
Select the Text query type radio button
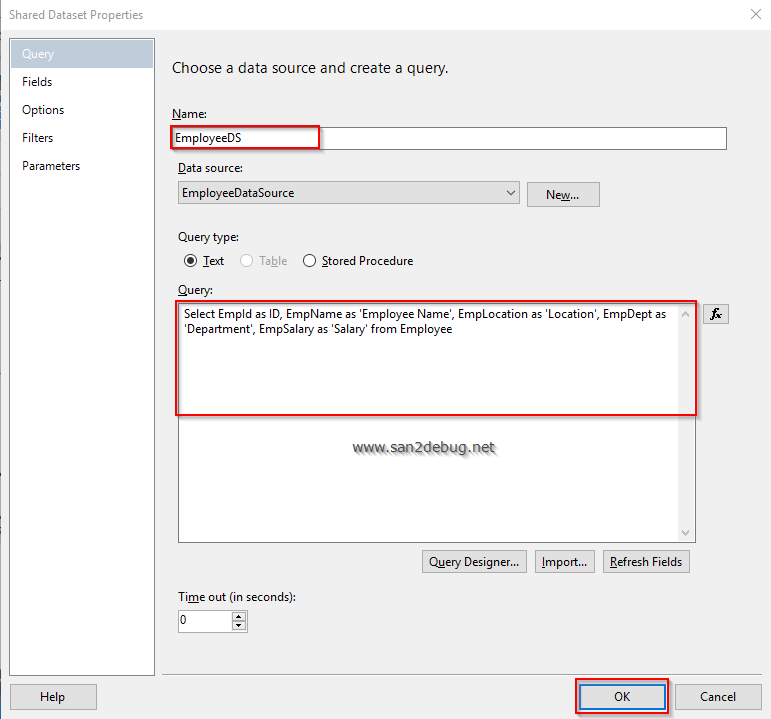click(x=191, y=261)
